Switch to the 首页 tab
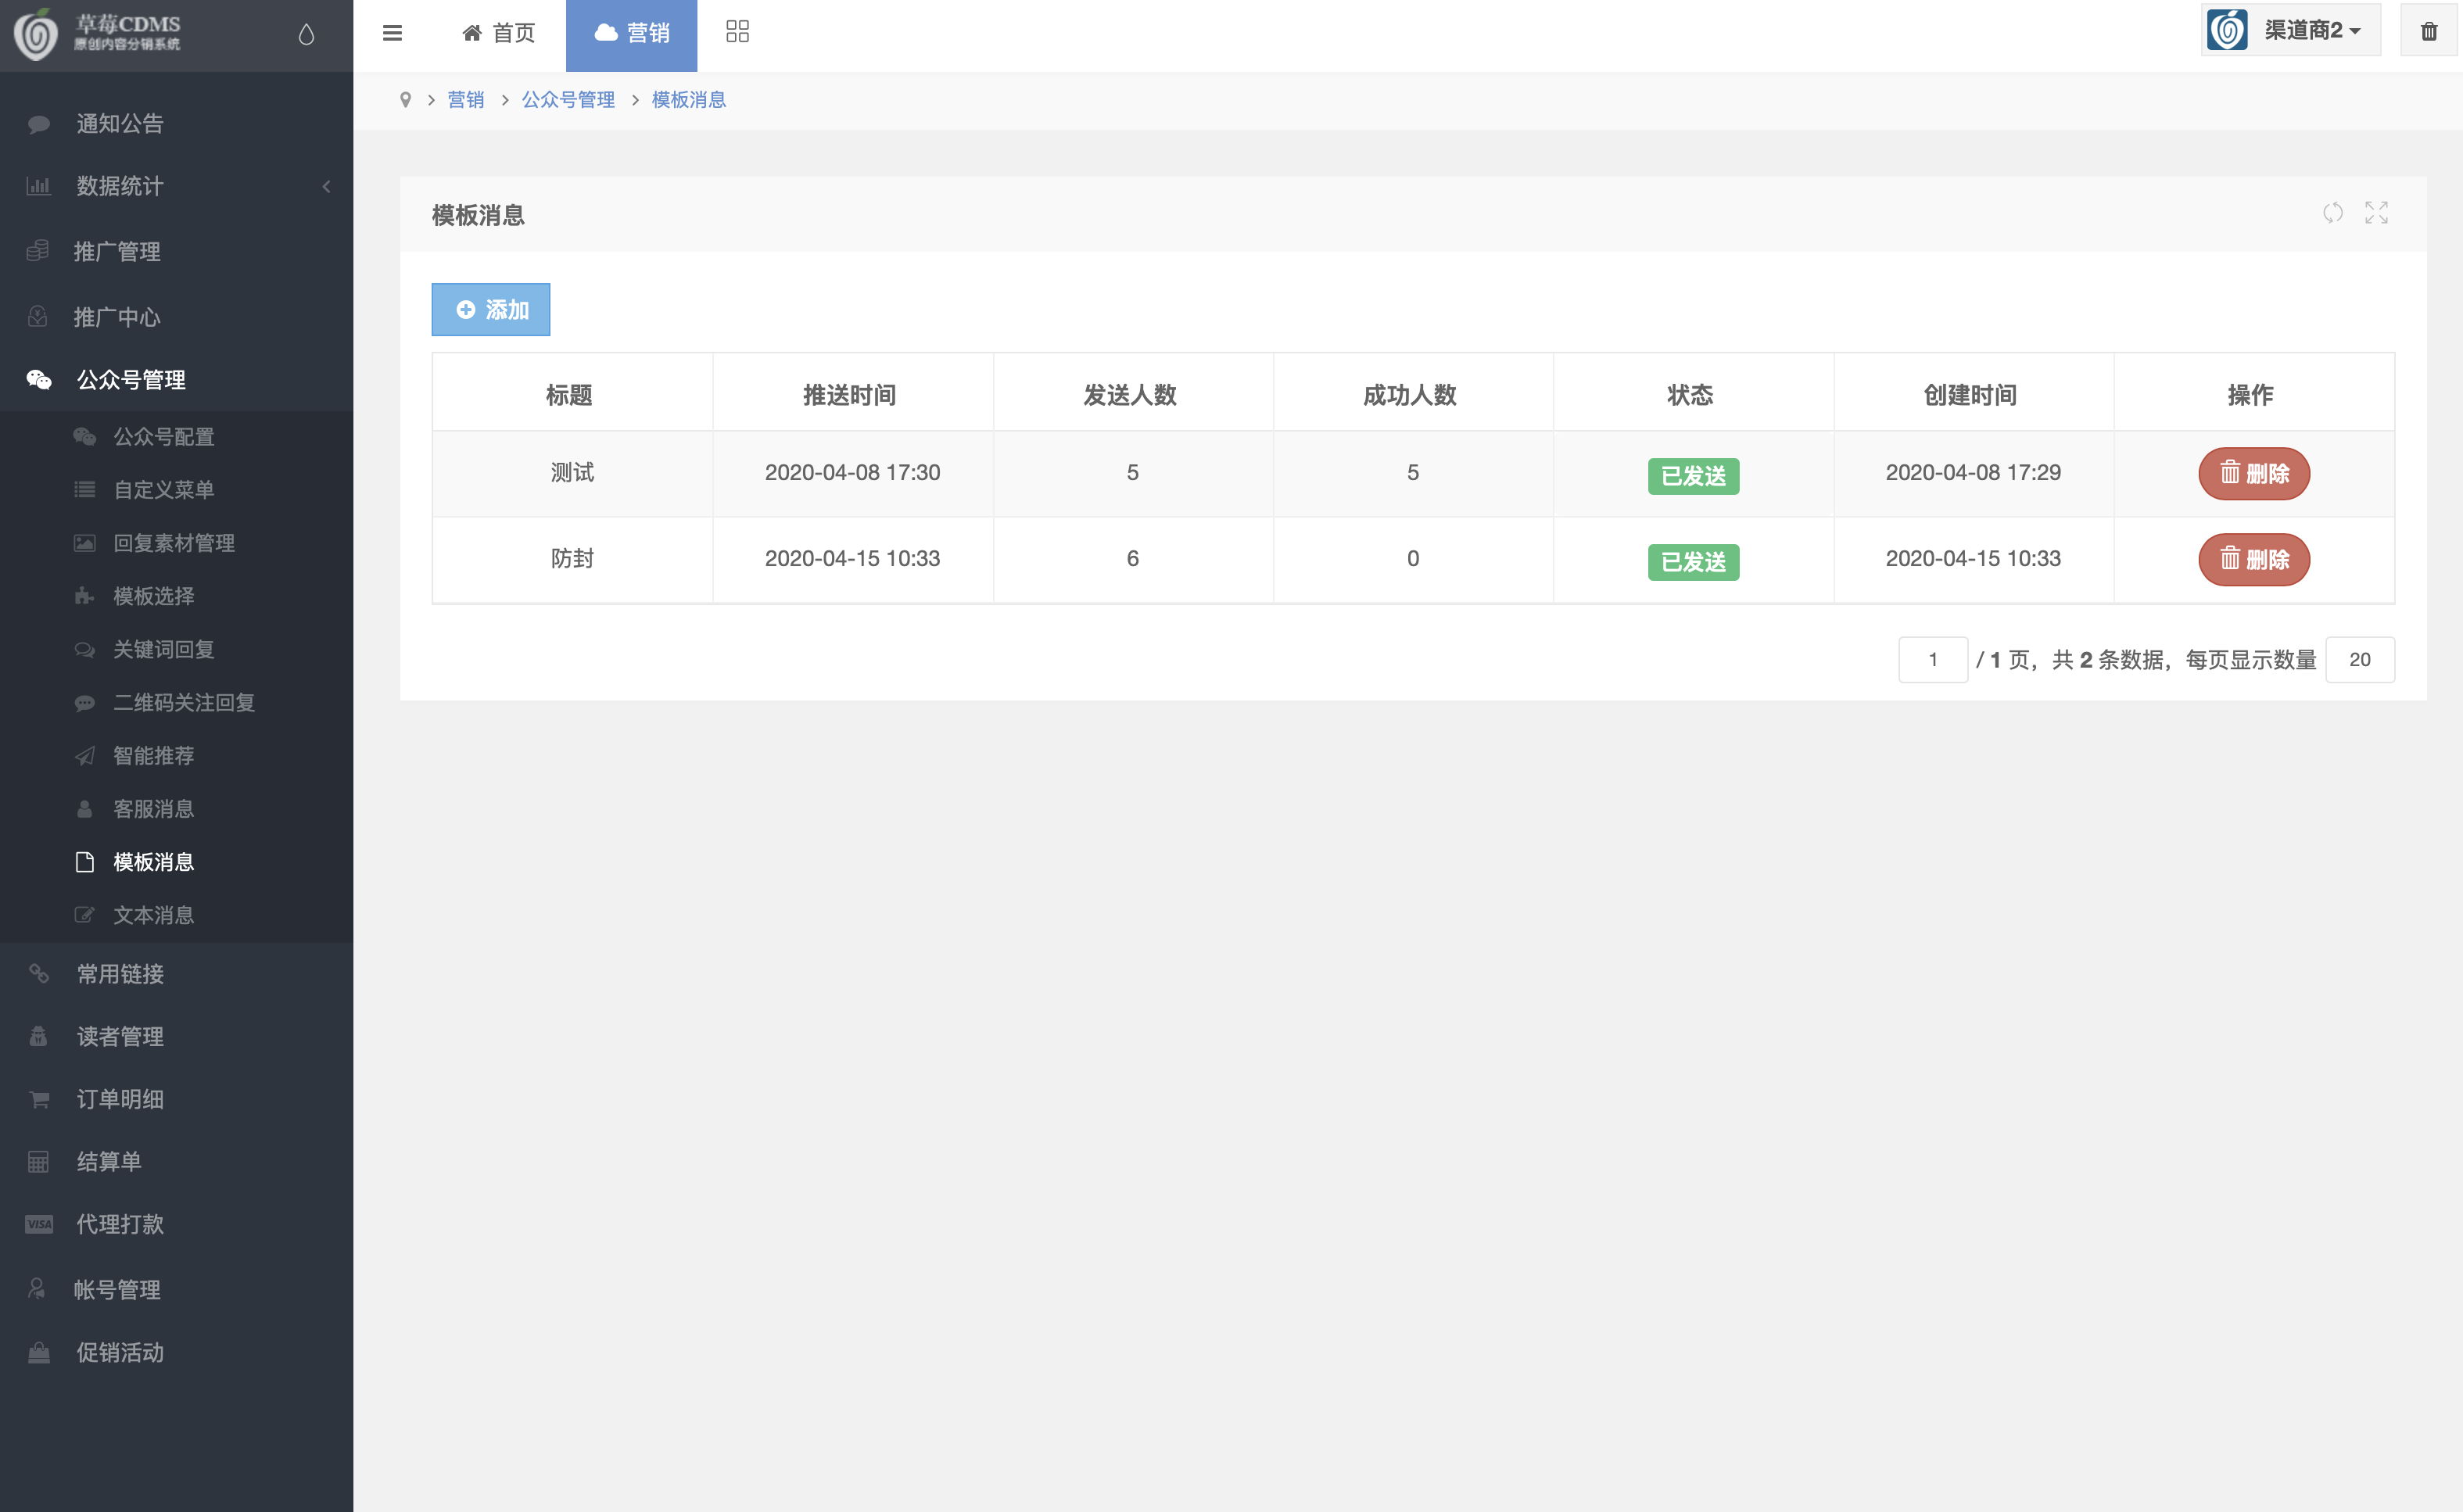This screenshot has height=1512, width=2463. pos(499,33)
